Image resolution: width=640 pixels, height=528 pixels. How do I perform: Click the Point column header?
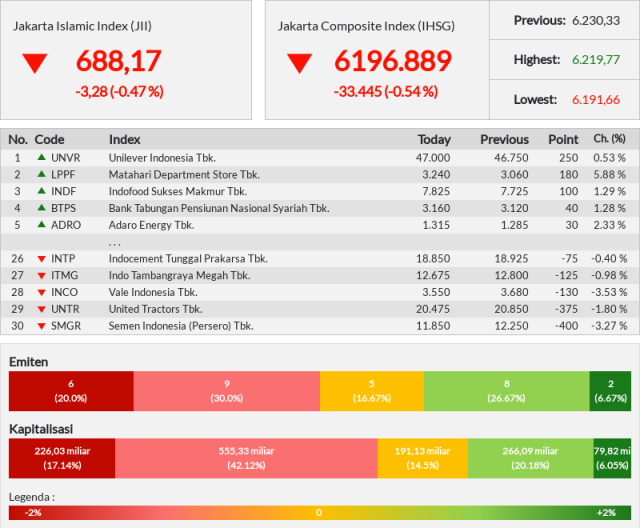pyautogui.click(x=563, y=140)
